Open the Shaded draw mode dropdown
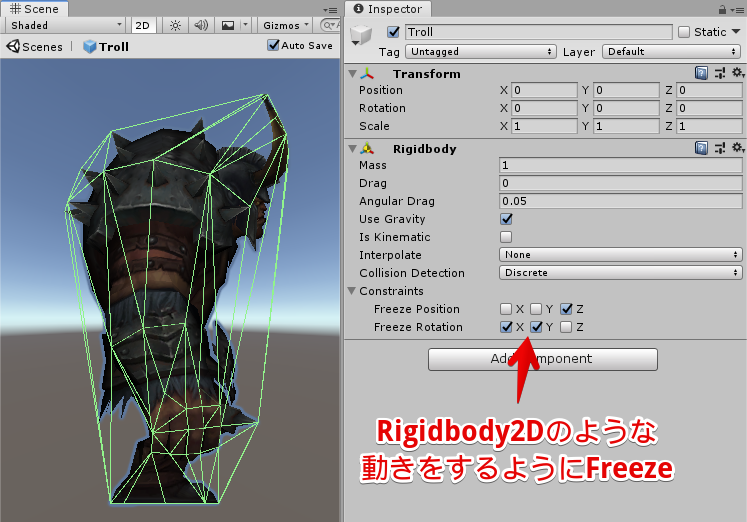 tap(66, 25)
